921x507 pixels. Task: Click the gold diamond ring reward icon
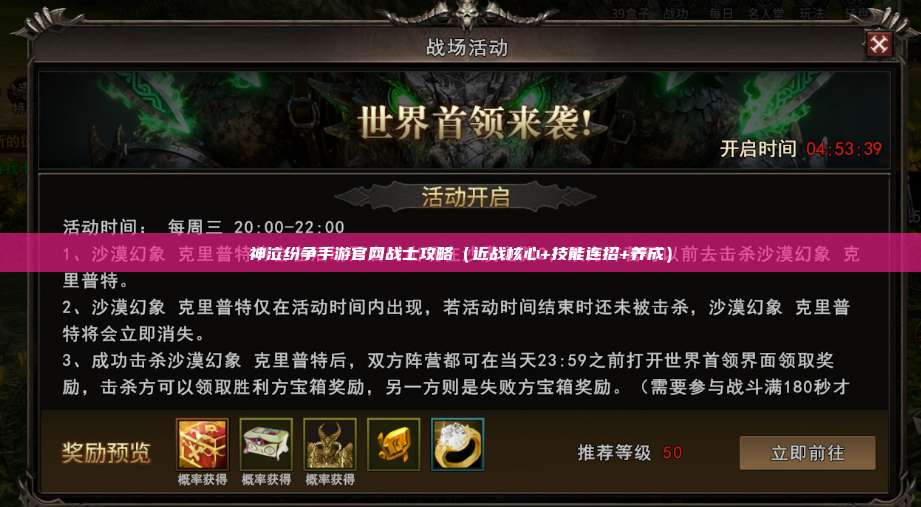point(458,444)
